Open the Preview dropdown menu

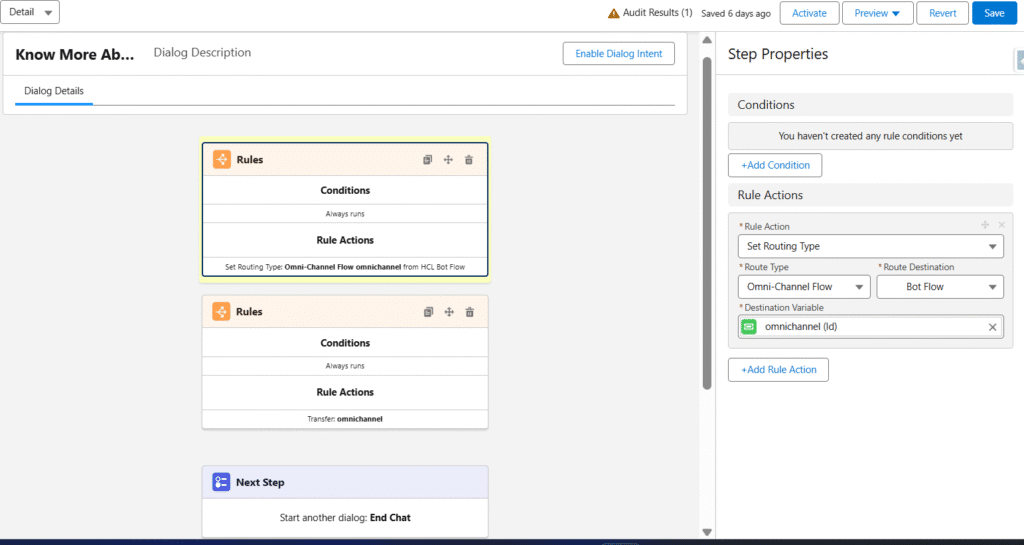[877, 13]
